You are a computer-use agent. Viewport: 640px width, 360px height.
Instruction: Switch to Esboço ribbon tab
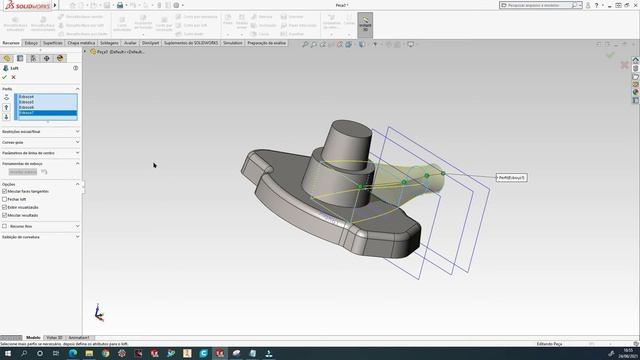[31, 43]
